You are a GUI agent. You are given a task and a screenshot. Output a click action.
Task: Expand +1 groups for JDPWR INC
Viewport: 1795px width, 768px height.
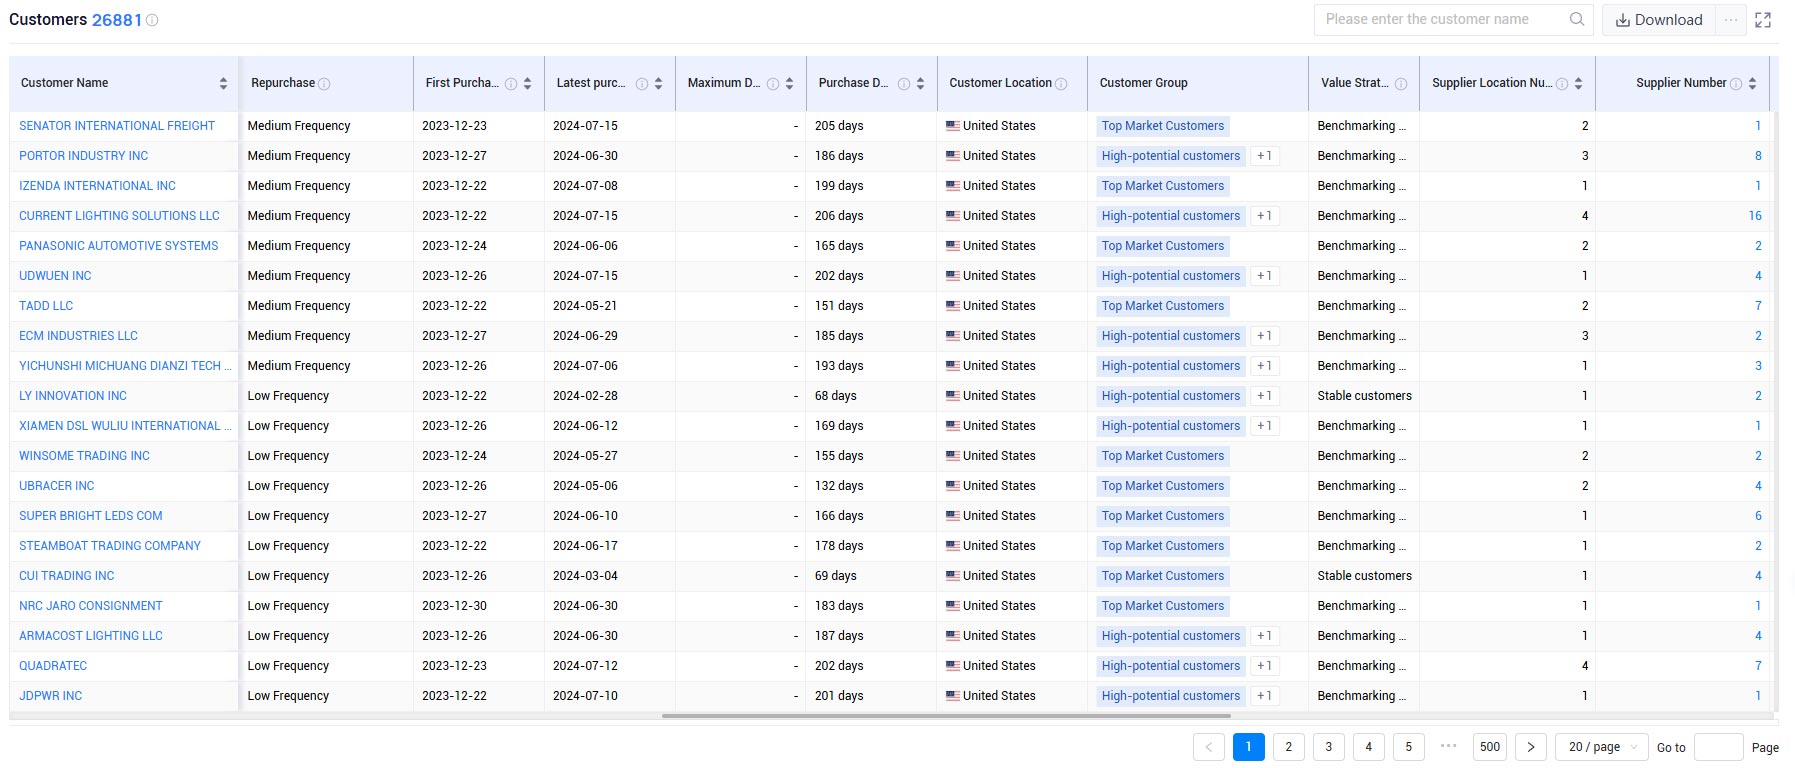click(x=1265, y=696)
